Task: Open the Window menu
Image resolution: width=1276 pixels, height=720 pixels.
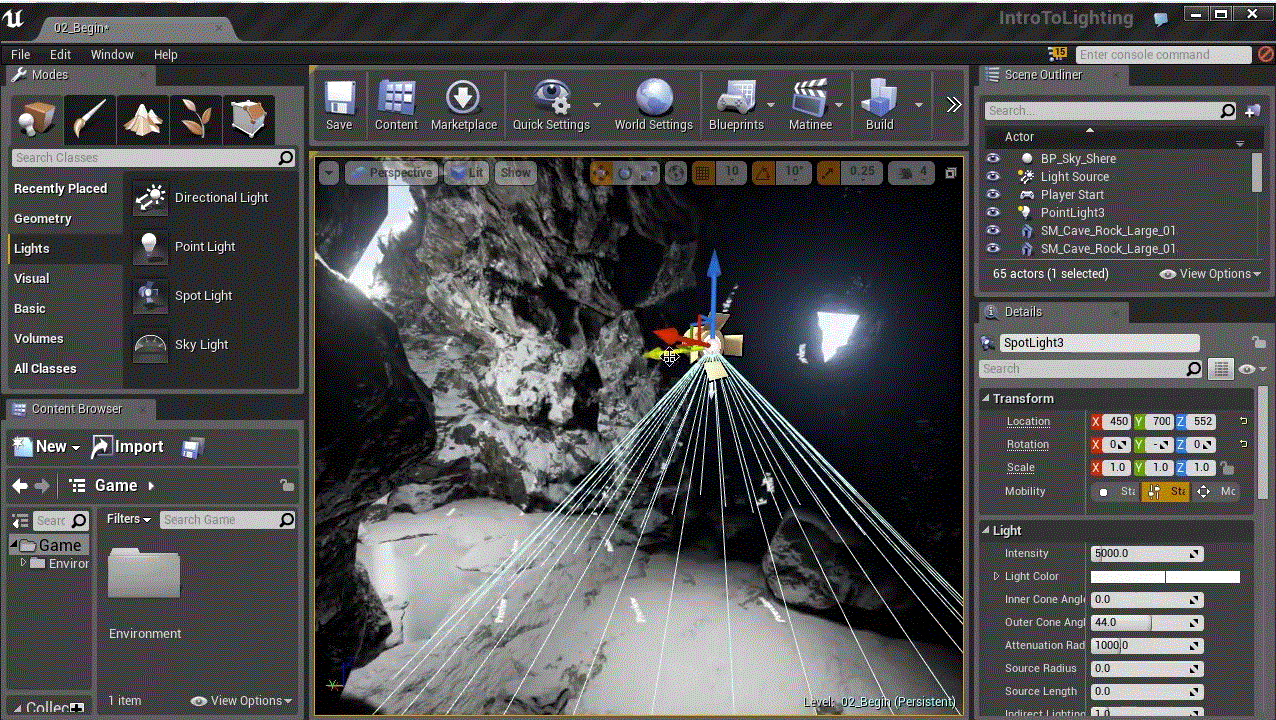Action: tap(112, 55)
